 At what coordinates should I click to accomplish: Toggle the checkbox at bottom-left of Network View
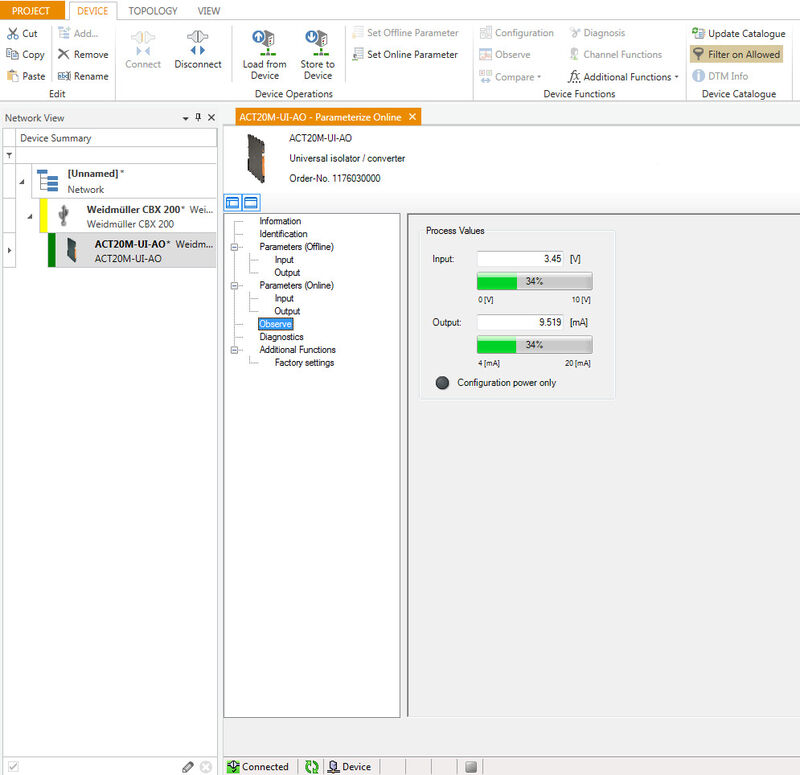(x=13, y=767)
